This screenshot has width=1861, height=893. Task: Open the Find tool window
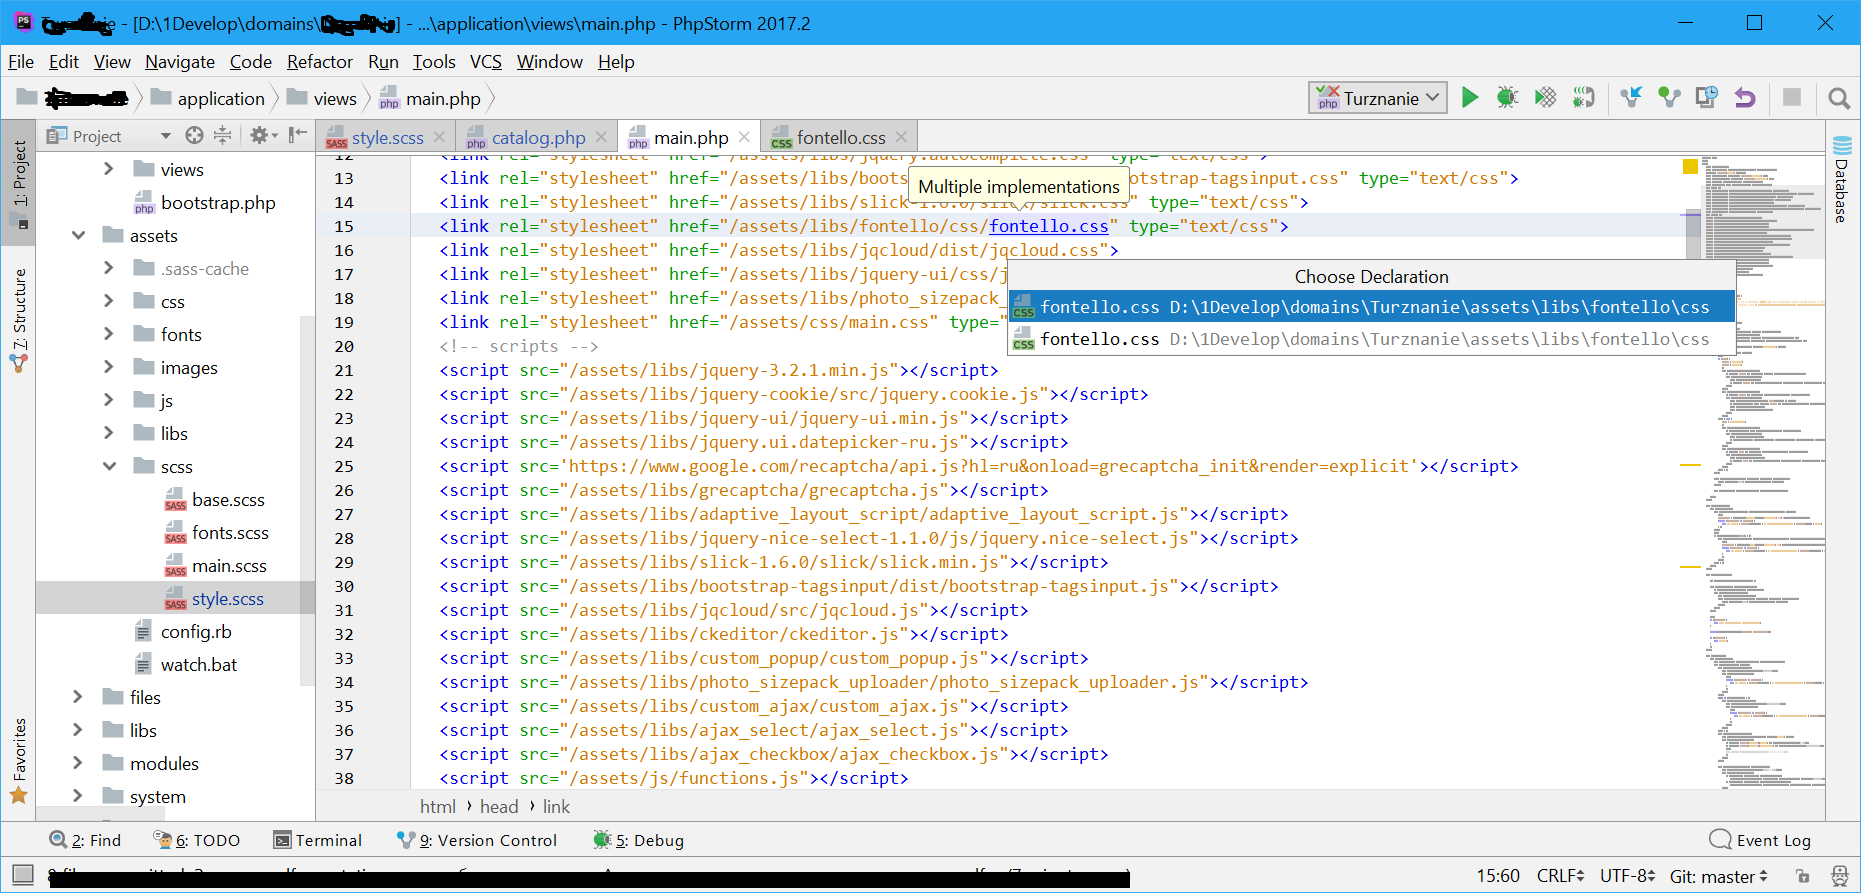86,840
